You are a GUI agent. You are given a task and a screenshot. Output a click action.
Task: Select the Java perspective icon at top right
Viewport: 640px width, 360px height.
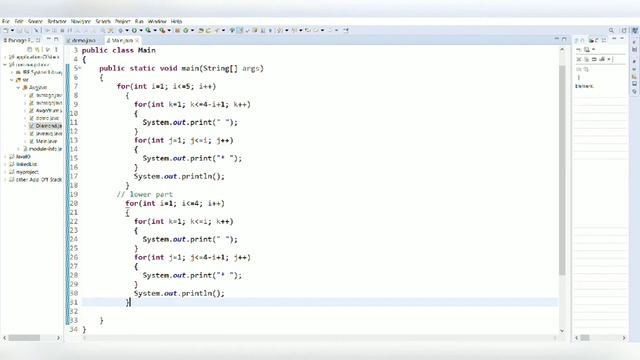[x=635, y=30]
